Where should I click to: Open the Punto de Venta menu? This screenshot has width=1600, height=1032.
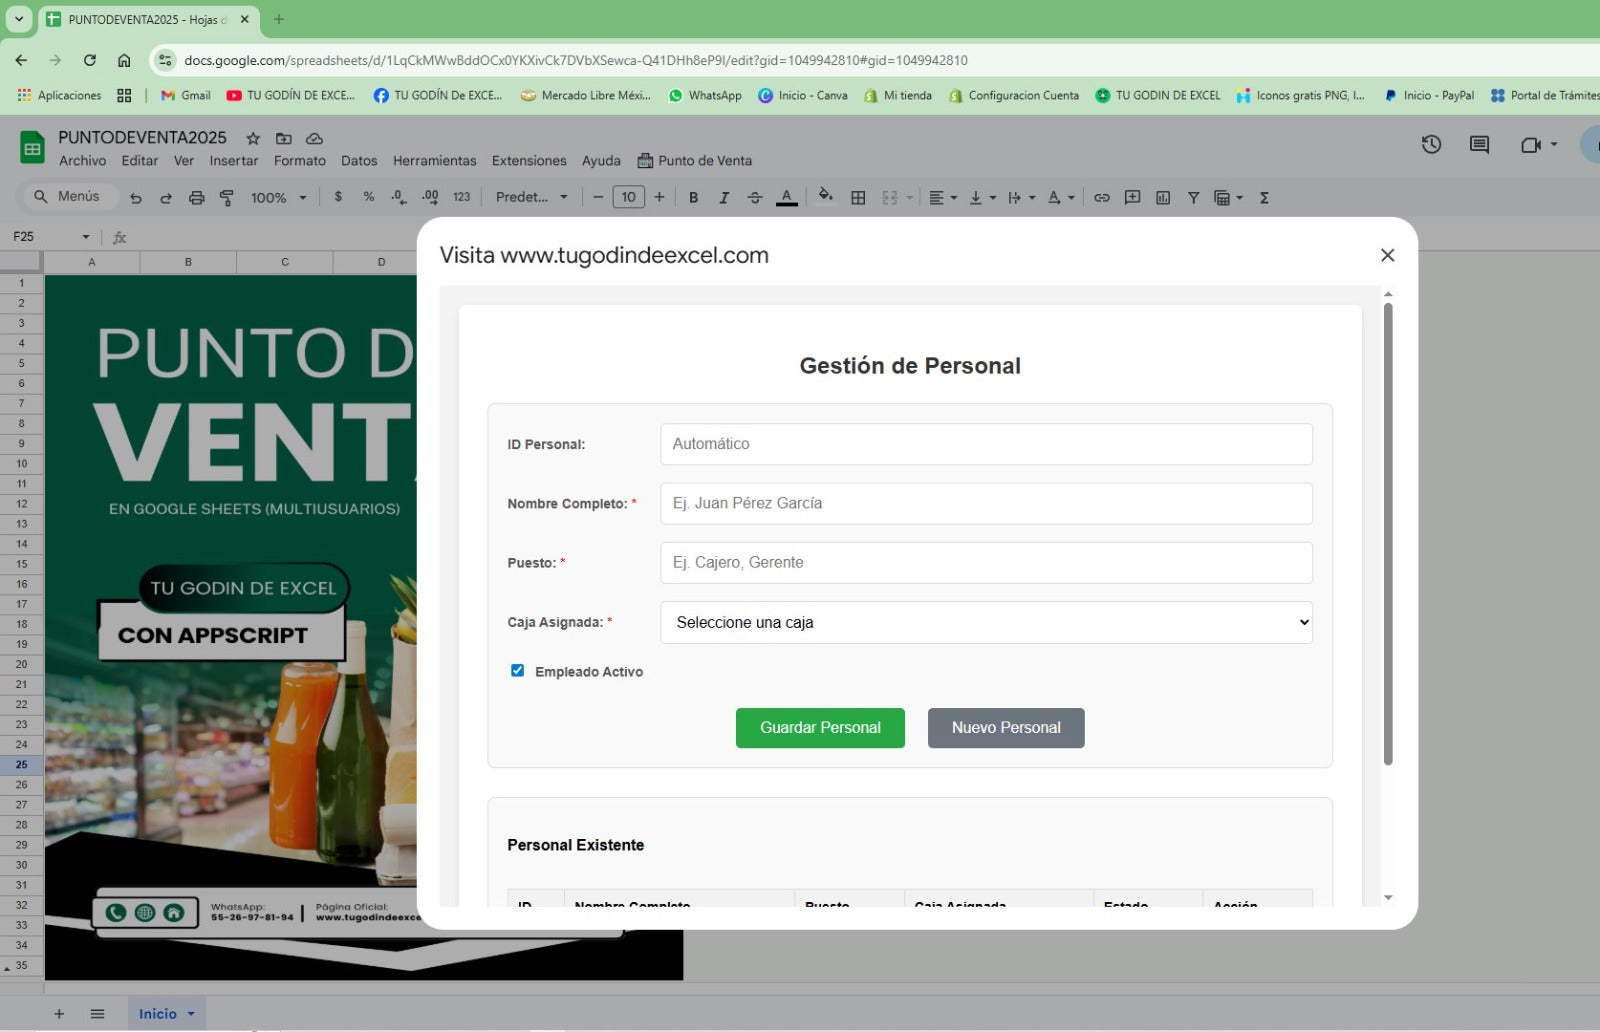point(695,161)
